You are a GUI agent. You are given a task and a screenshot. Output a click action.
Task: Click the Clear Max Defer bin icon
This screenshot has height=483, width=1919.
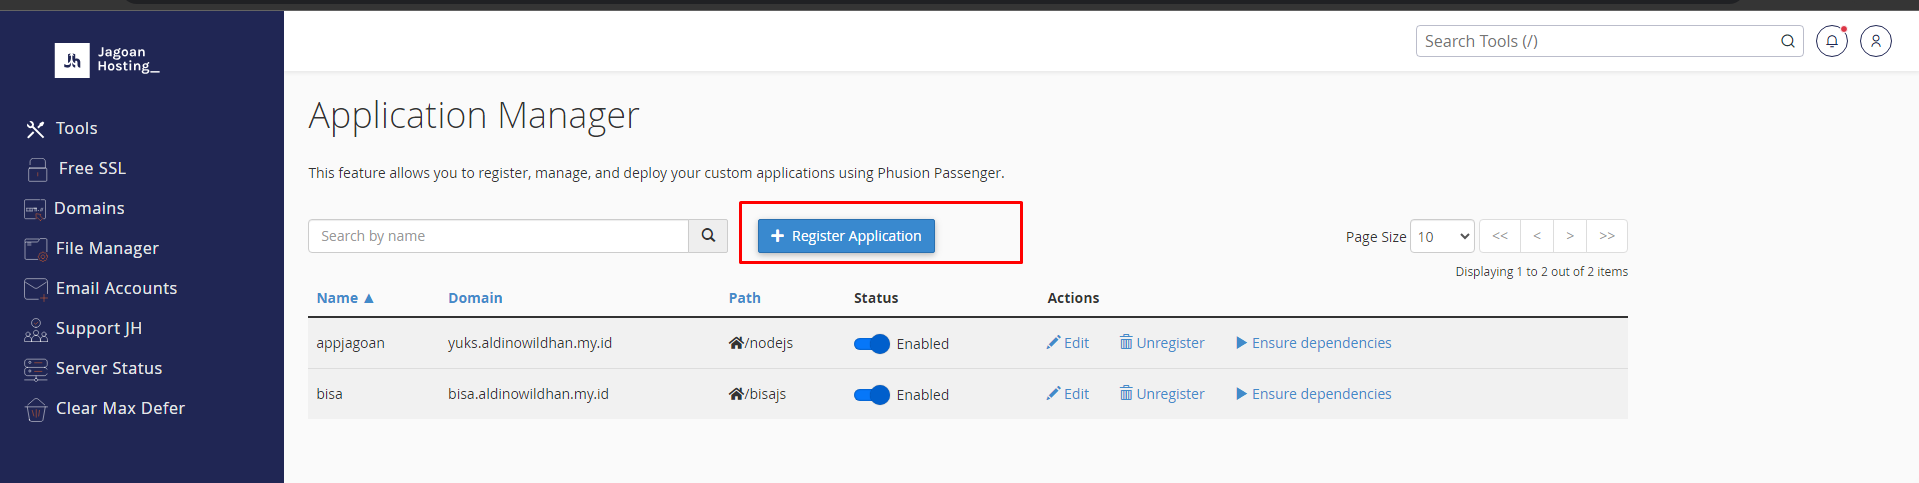click(x=36, y=409)
